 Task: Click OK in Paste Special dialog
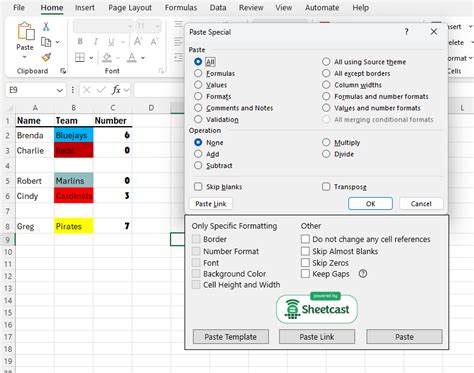tap(370, 204)
